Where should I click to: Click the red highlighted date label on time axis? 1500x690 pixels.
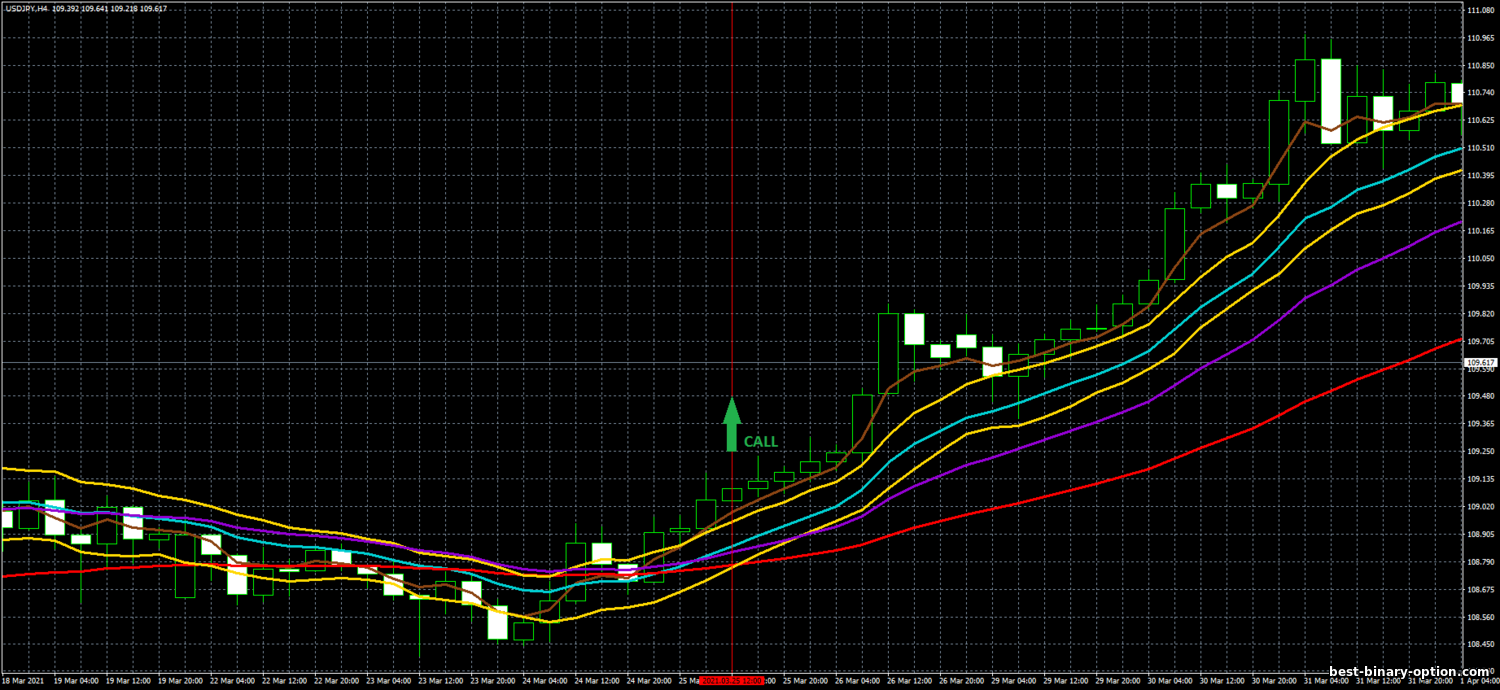click(x=732, y=680)
